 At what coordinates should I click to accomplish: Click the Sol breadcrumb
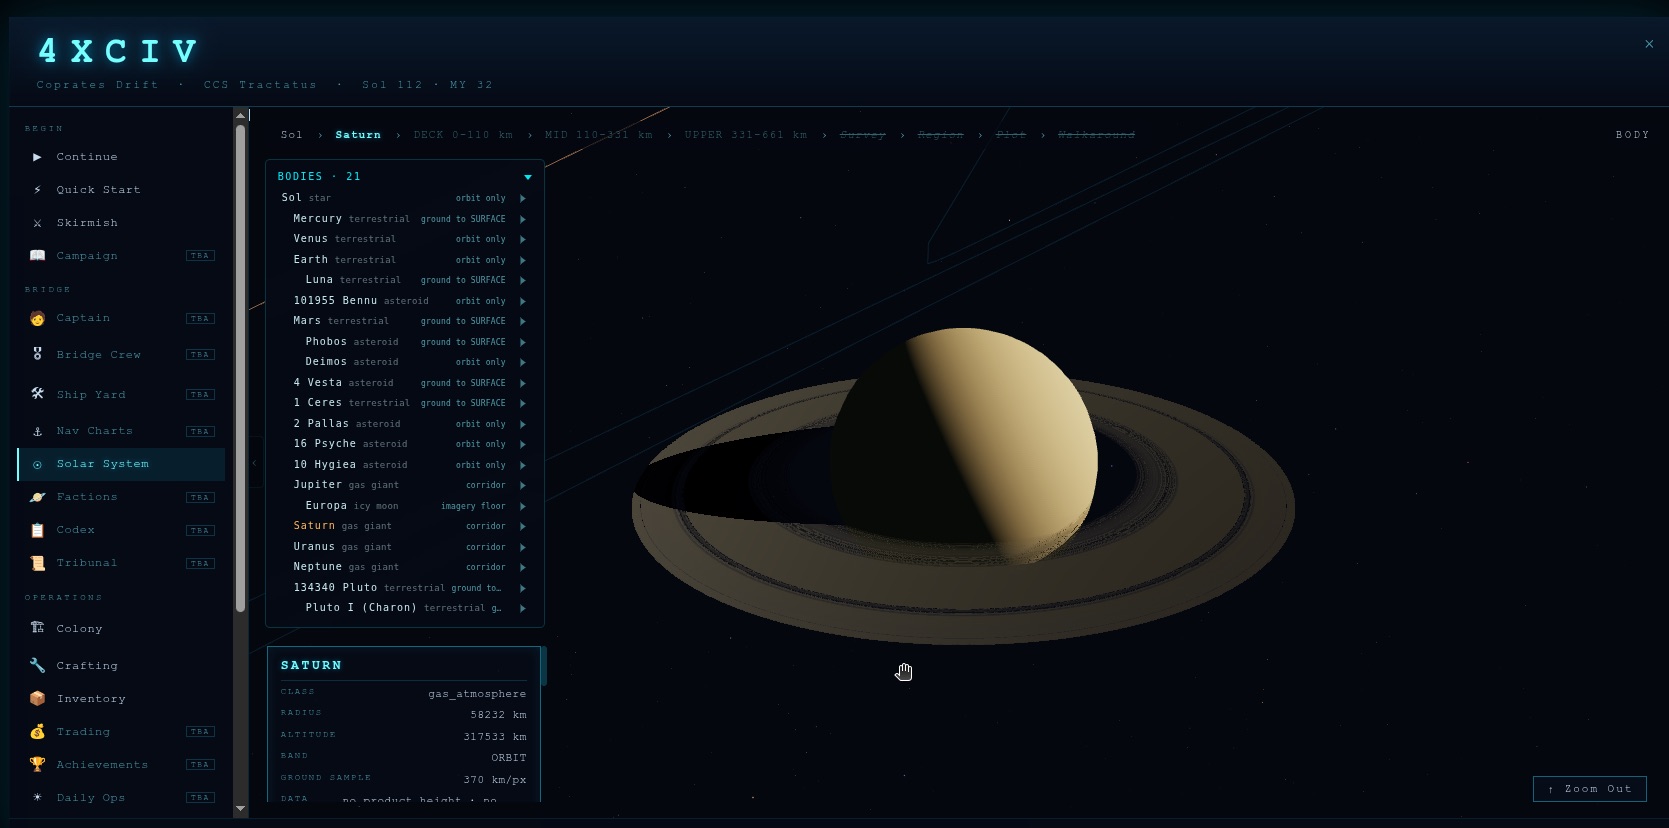point(291,135)
